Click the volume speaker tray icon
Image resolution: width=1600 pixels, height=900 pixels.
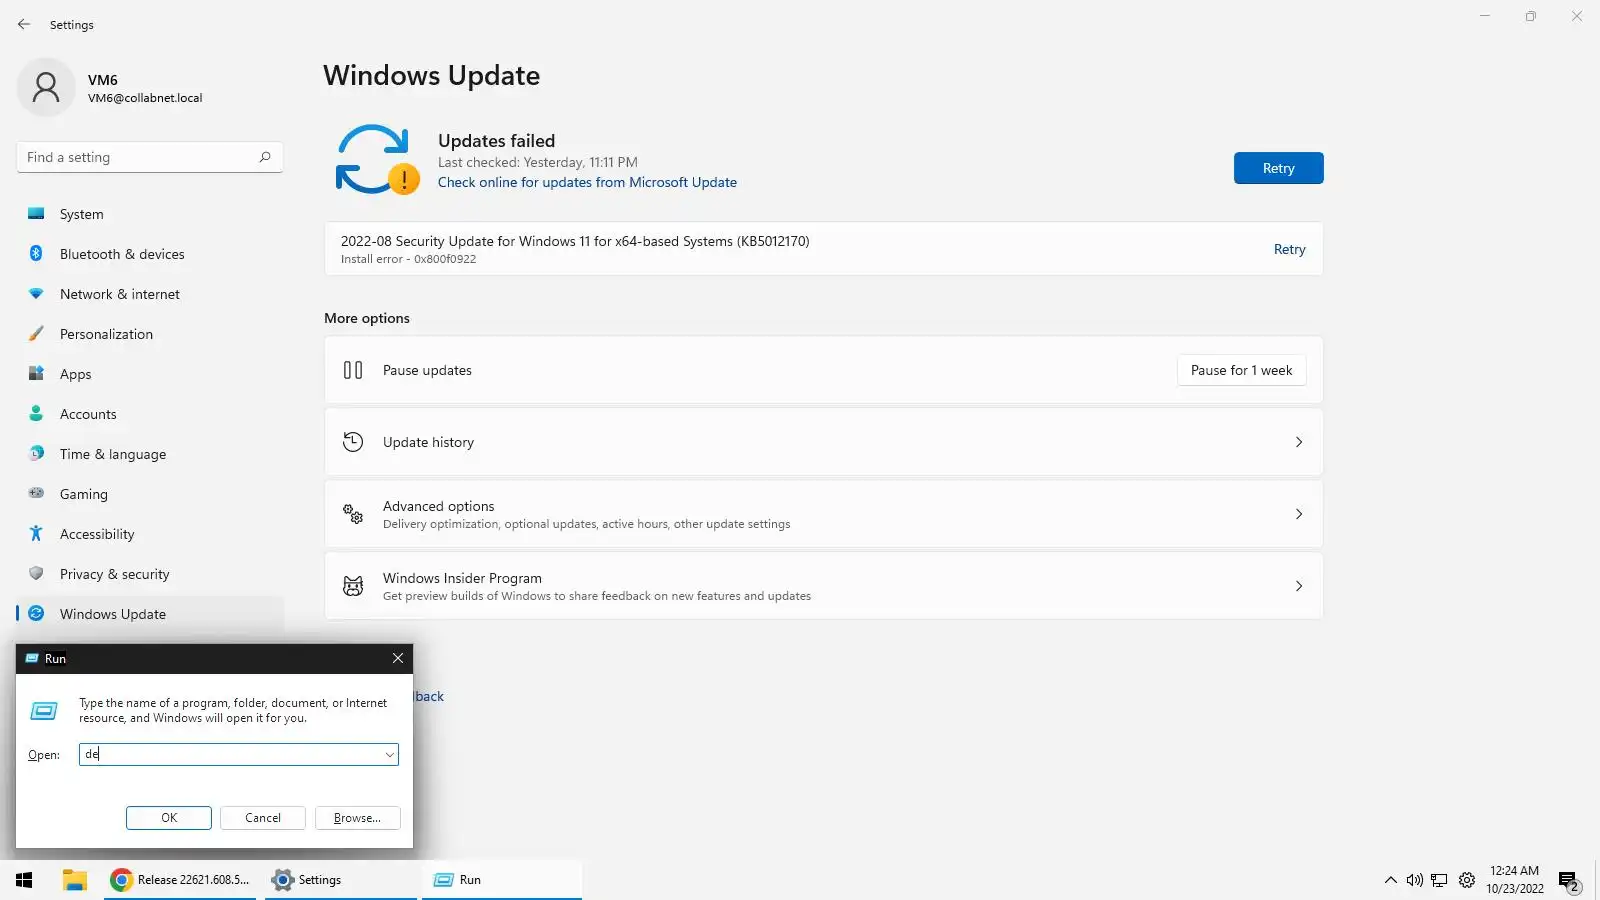[x=1414, y=880]
